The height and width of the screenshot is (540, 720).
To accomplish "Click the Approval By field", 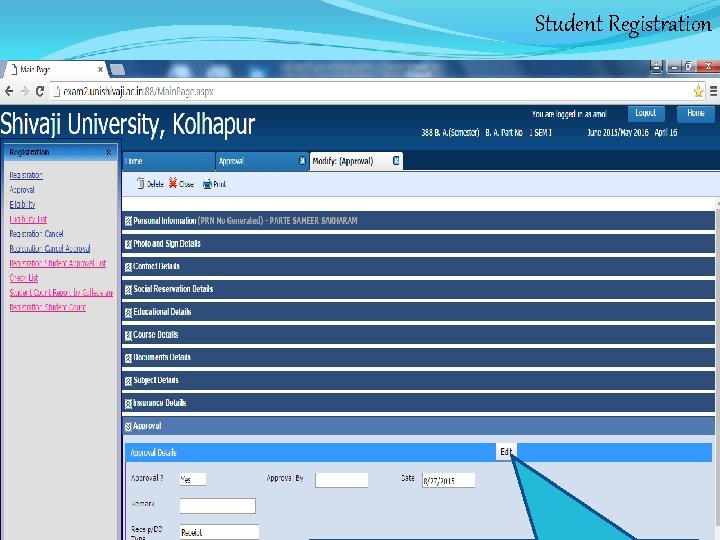I will click(342, 480).
